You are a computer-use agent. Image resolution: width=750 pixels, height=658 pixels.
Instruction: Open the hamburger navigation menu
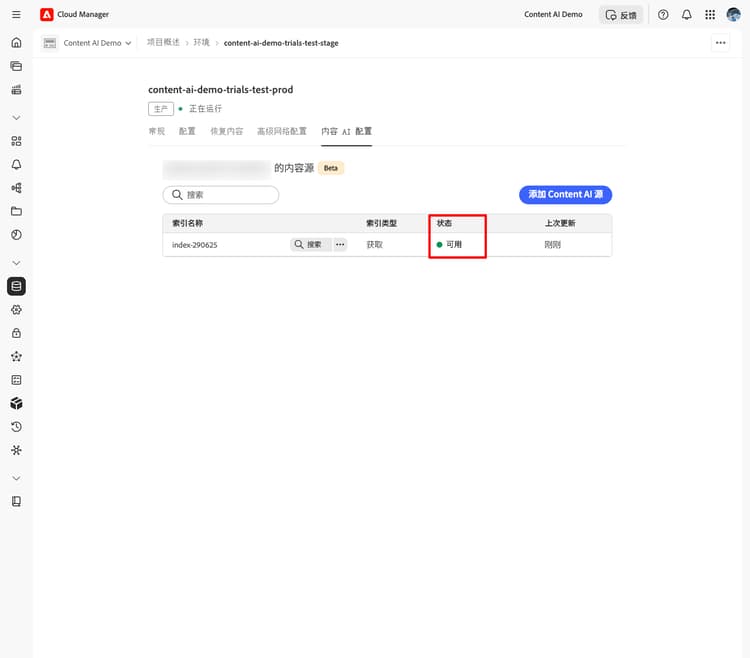(16, 14)
